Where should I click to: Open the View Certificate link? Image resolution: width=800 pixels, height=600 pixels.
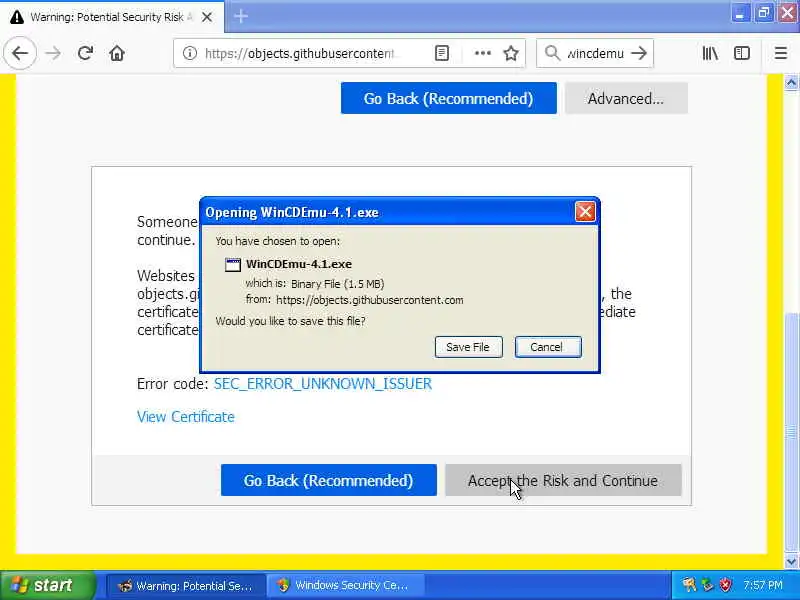[186, 417]
